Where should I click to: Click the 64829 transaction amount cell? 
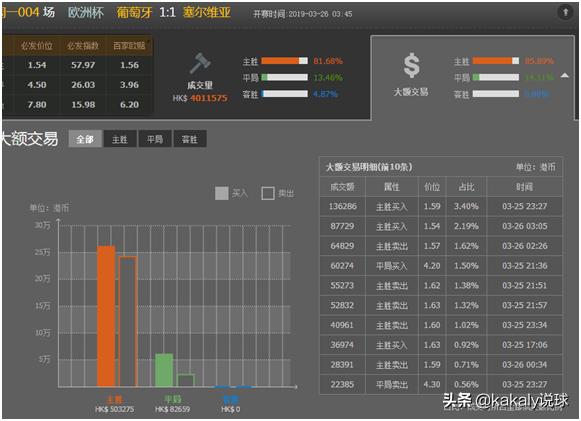tap(342, 246)
